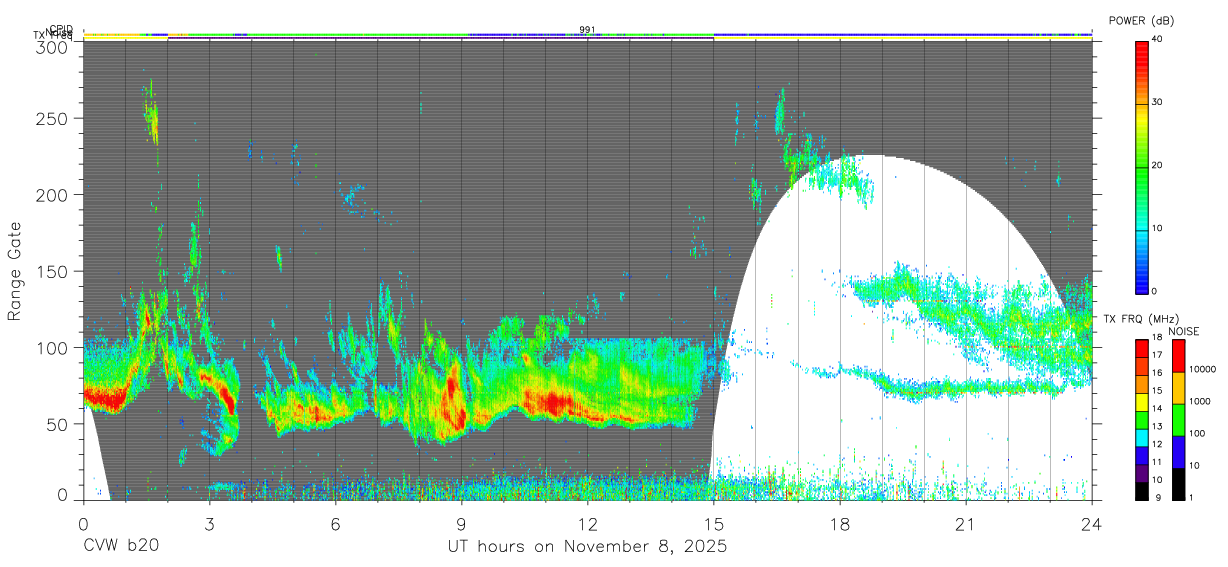
Task: Click the 21 hour tick label
Action: pos(965,524)
